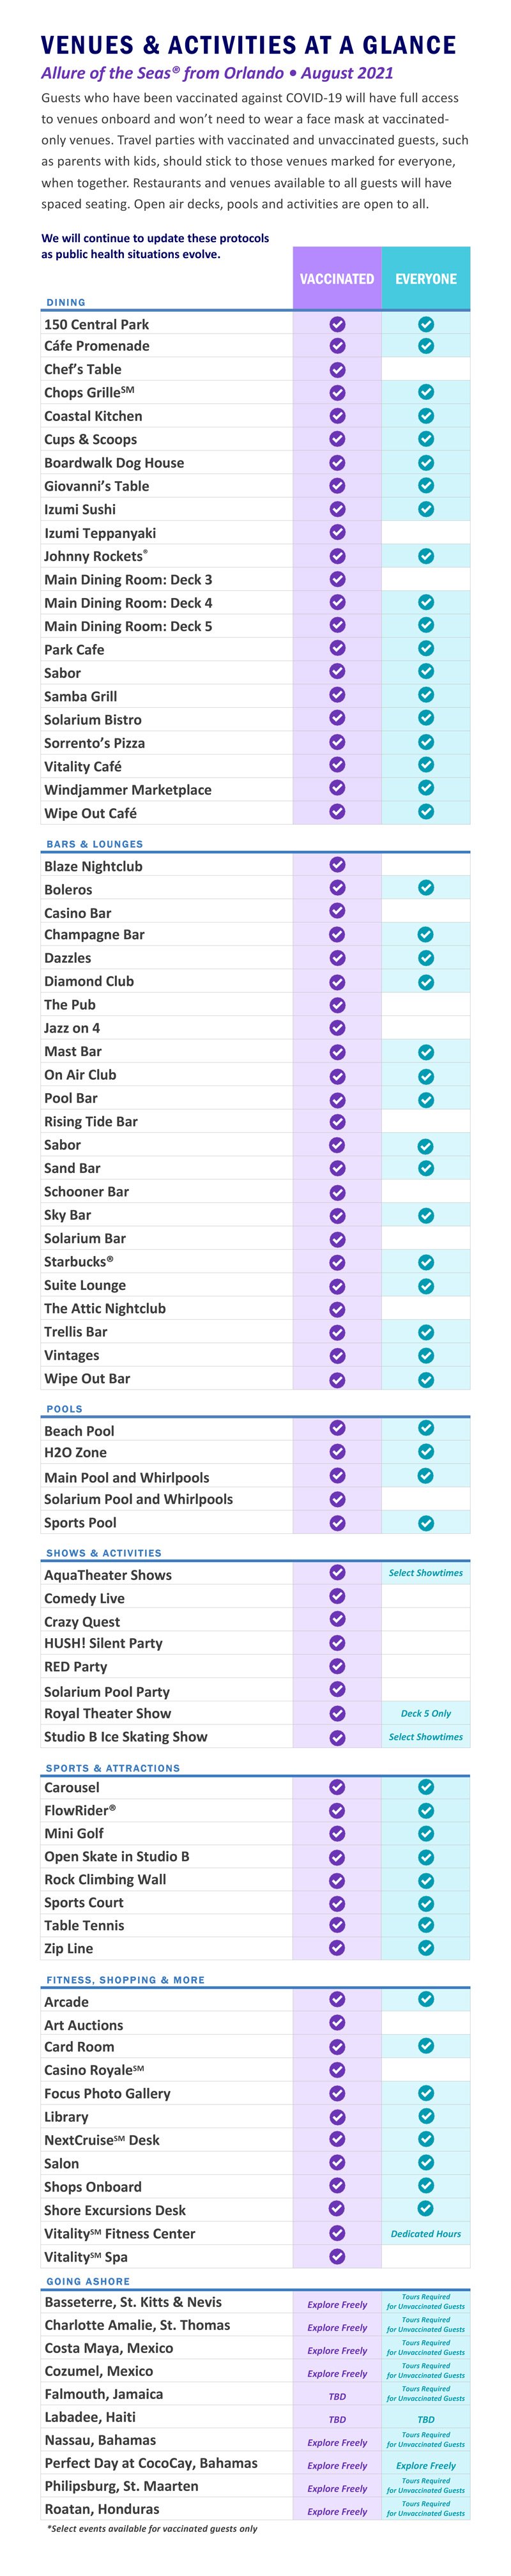Click the Vaccinated checkmark for Comedy Live
Screen dimensions: 511x2576
[337, 1597]
